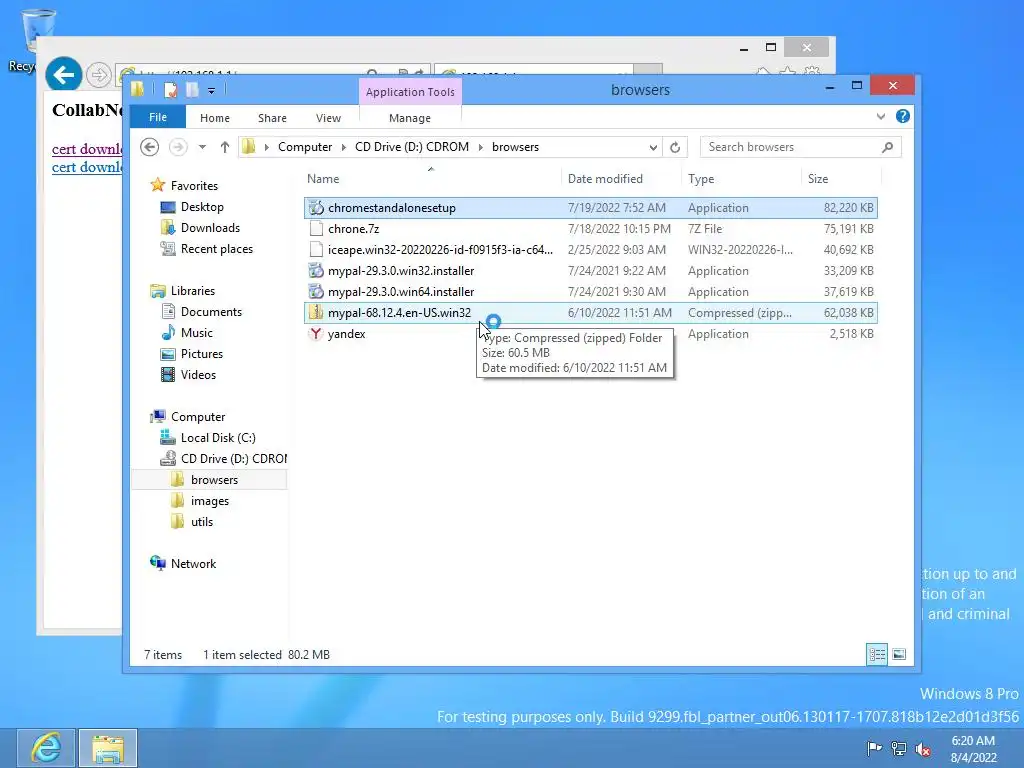The width and height of the screenshot is (1024, 768).
Task: Open Local Disk (C:)
Action: [218, 438]
